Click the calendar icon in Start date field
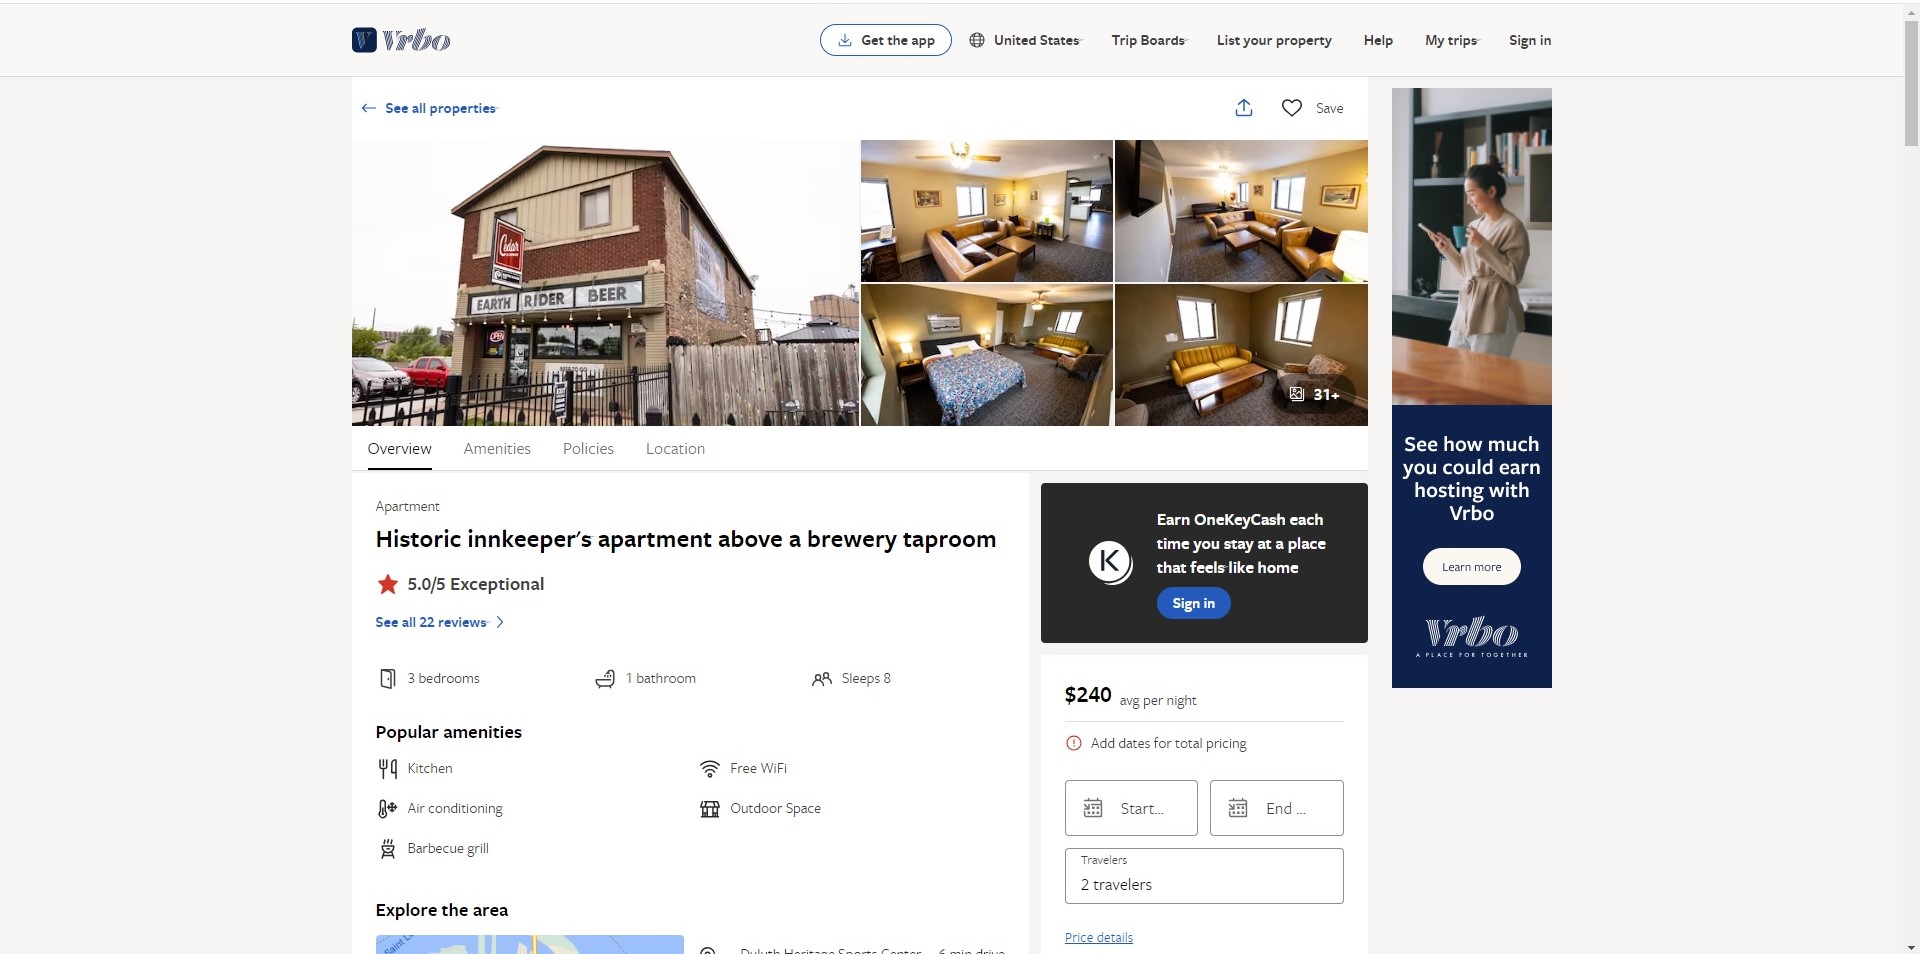The height and width of the screenshot is (954, 1920). tap(1093, 808)
